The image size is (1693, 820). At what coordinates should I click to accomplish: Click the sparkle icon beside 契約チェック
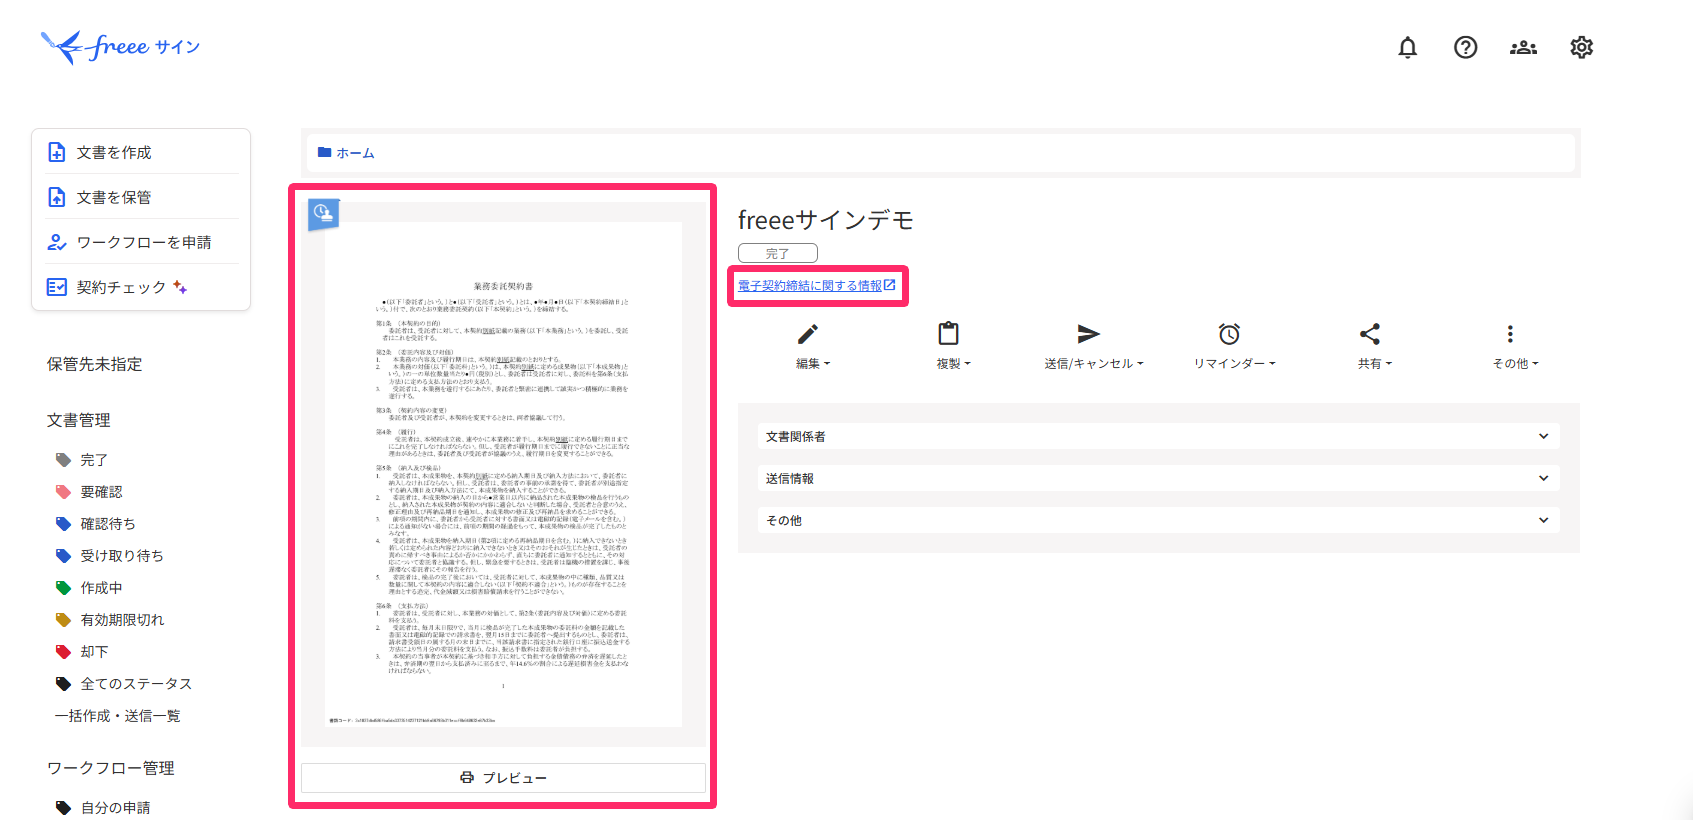click(x=180, y=287)
